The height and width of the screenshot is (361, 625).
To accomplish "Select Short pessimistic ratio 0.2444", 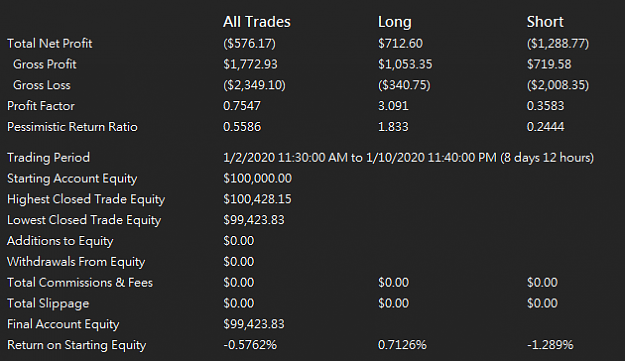I will click(x=545, y=127).
